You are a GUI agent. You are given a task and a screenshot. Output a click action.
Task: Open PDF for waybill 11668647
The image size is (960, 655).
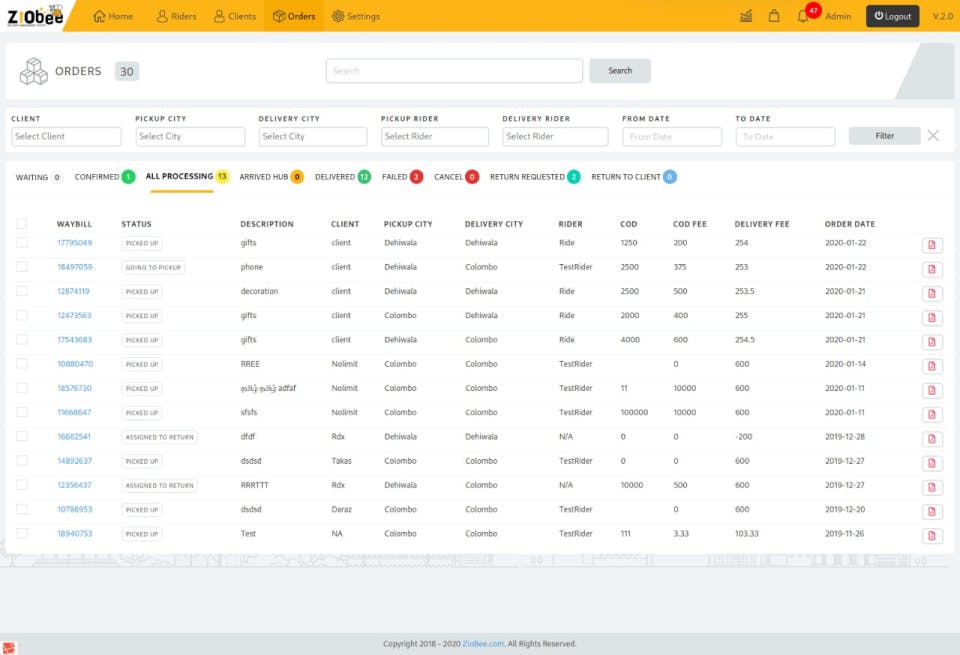tap(932, 414)
